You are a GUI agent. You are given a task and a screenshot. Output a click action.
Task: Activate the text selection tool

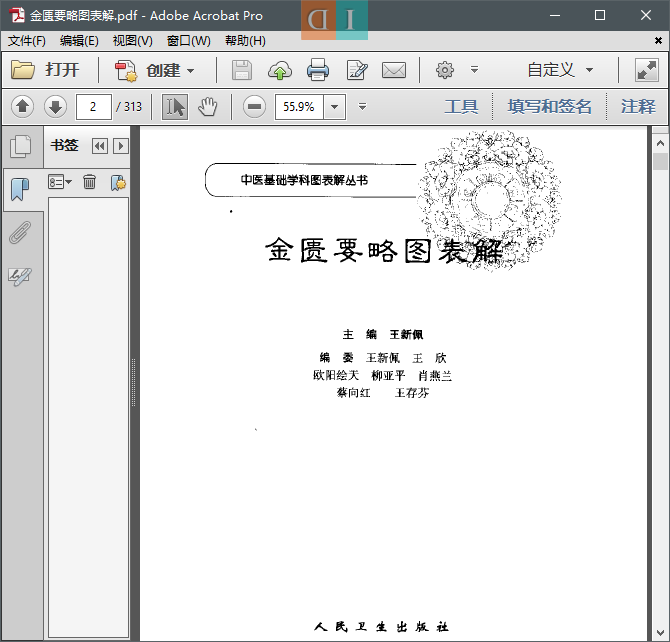175,107
